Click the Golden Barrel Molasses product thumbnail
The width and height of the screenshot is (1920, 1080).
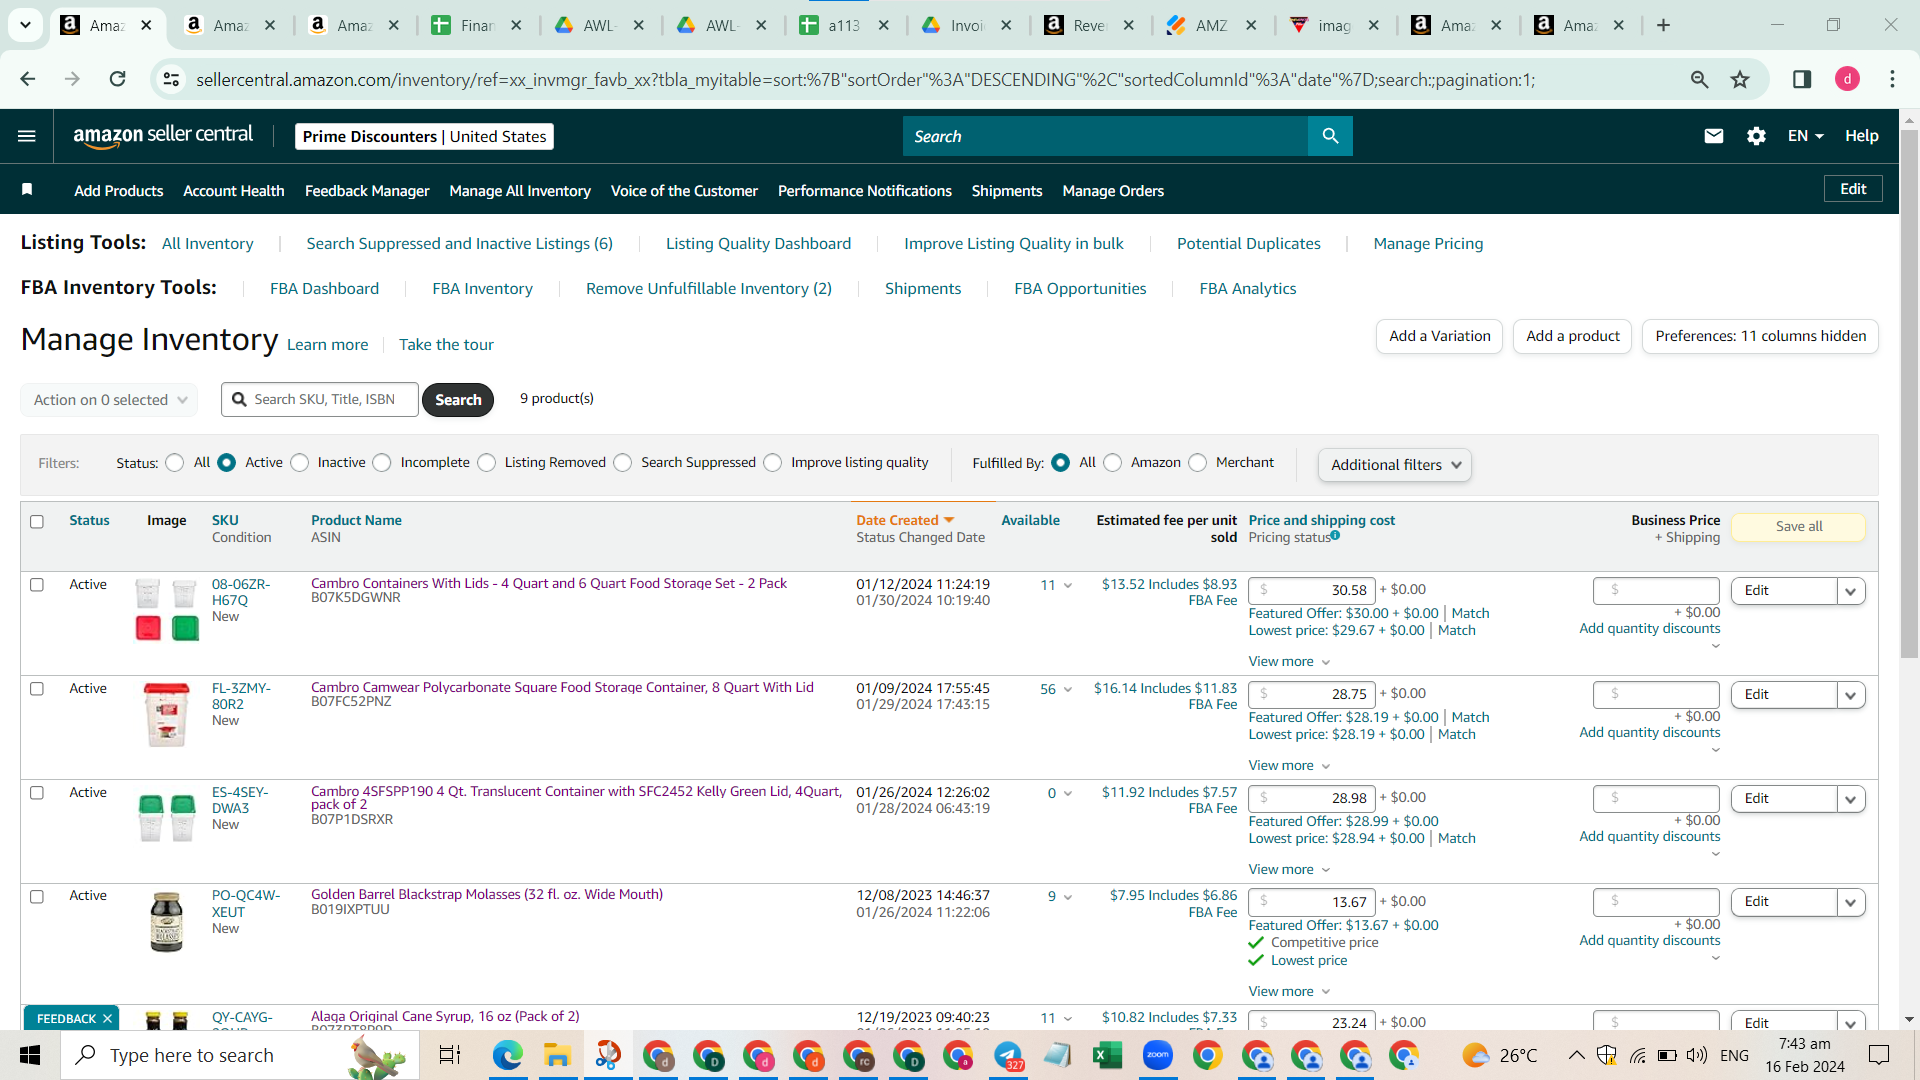pos(166,922)
